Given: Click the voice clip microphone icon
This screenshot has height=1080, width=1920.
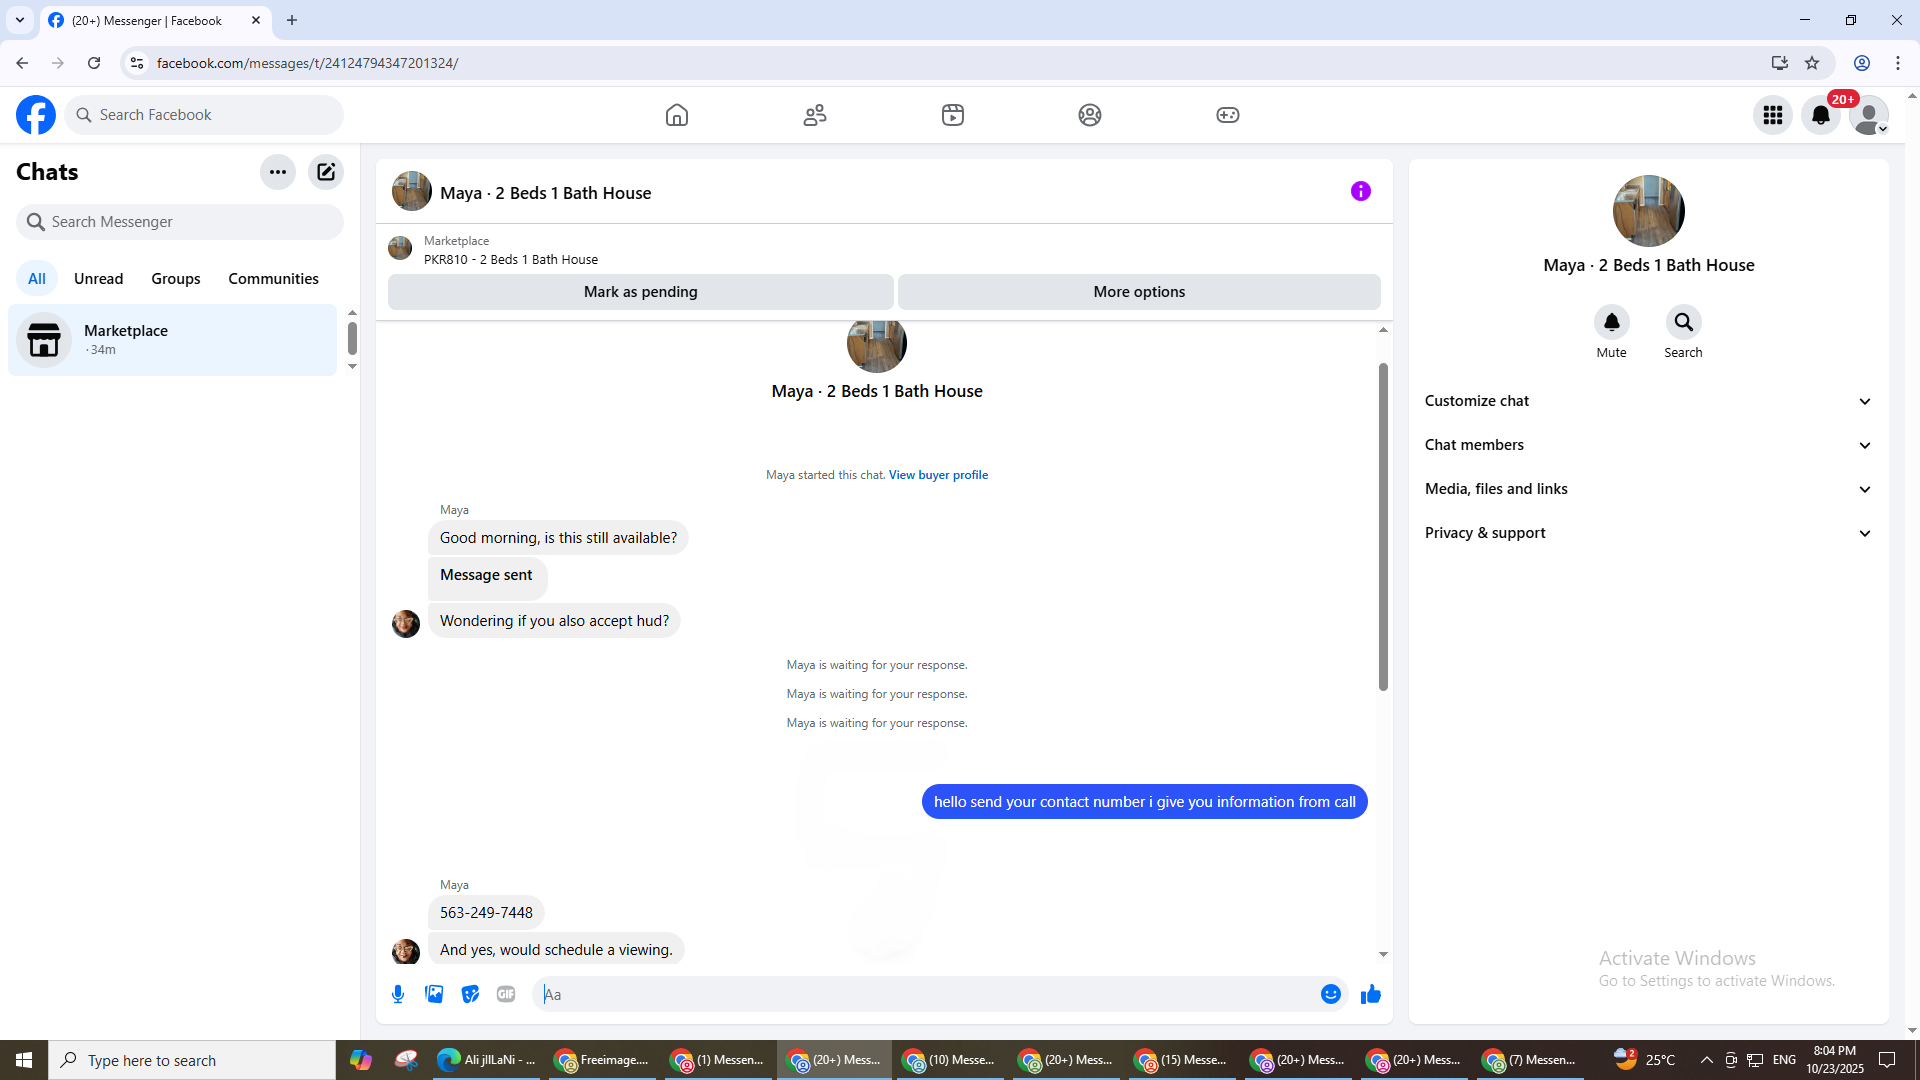Looking at the screenshot, I should point(398,994).
